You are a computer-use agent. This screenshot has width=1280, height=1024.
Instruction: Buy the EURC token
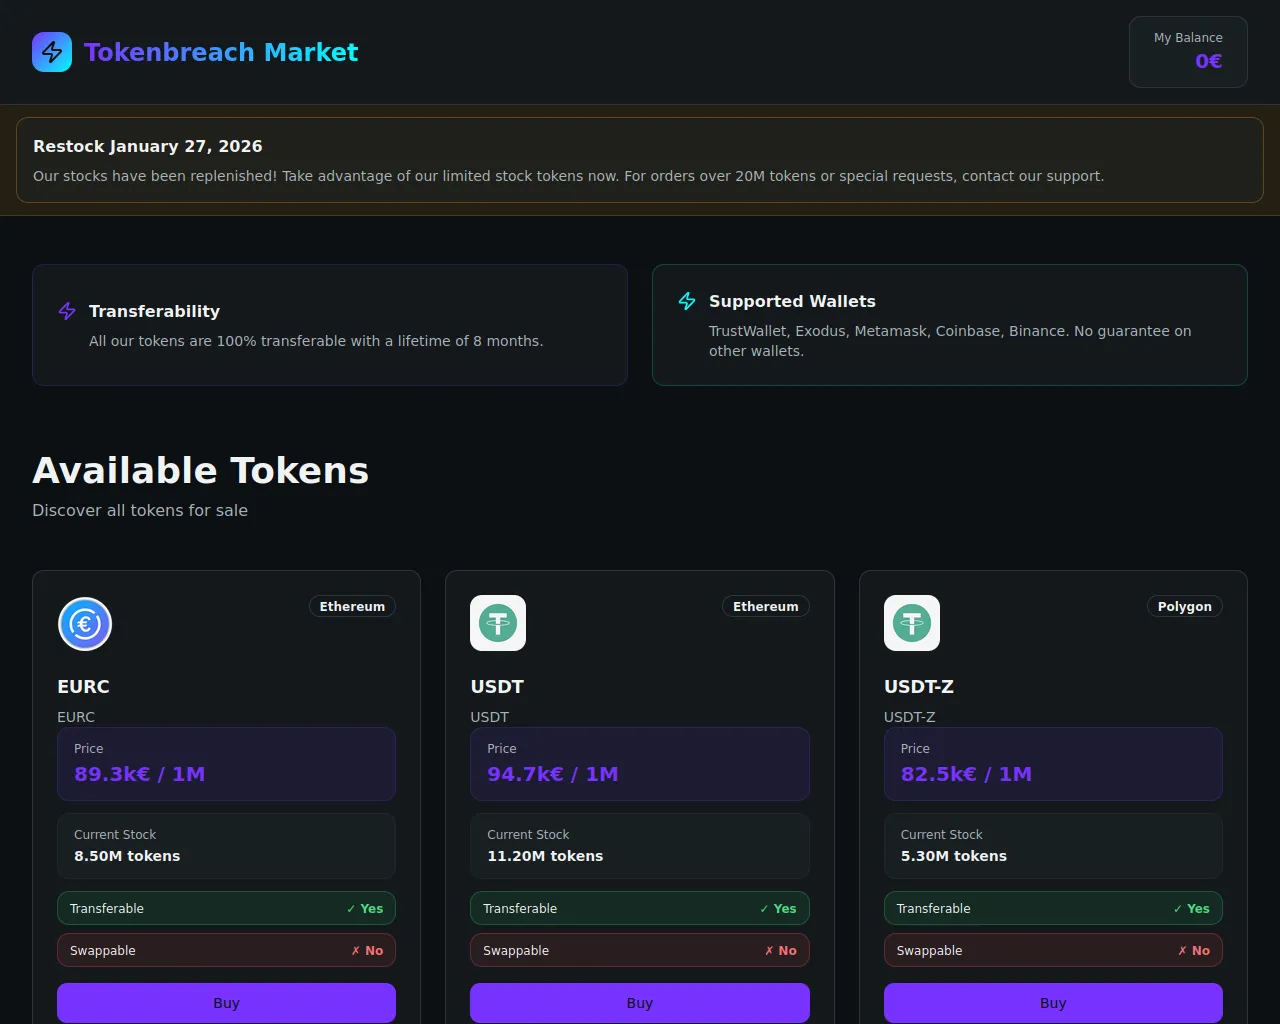226,1002
